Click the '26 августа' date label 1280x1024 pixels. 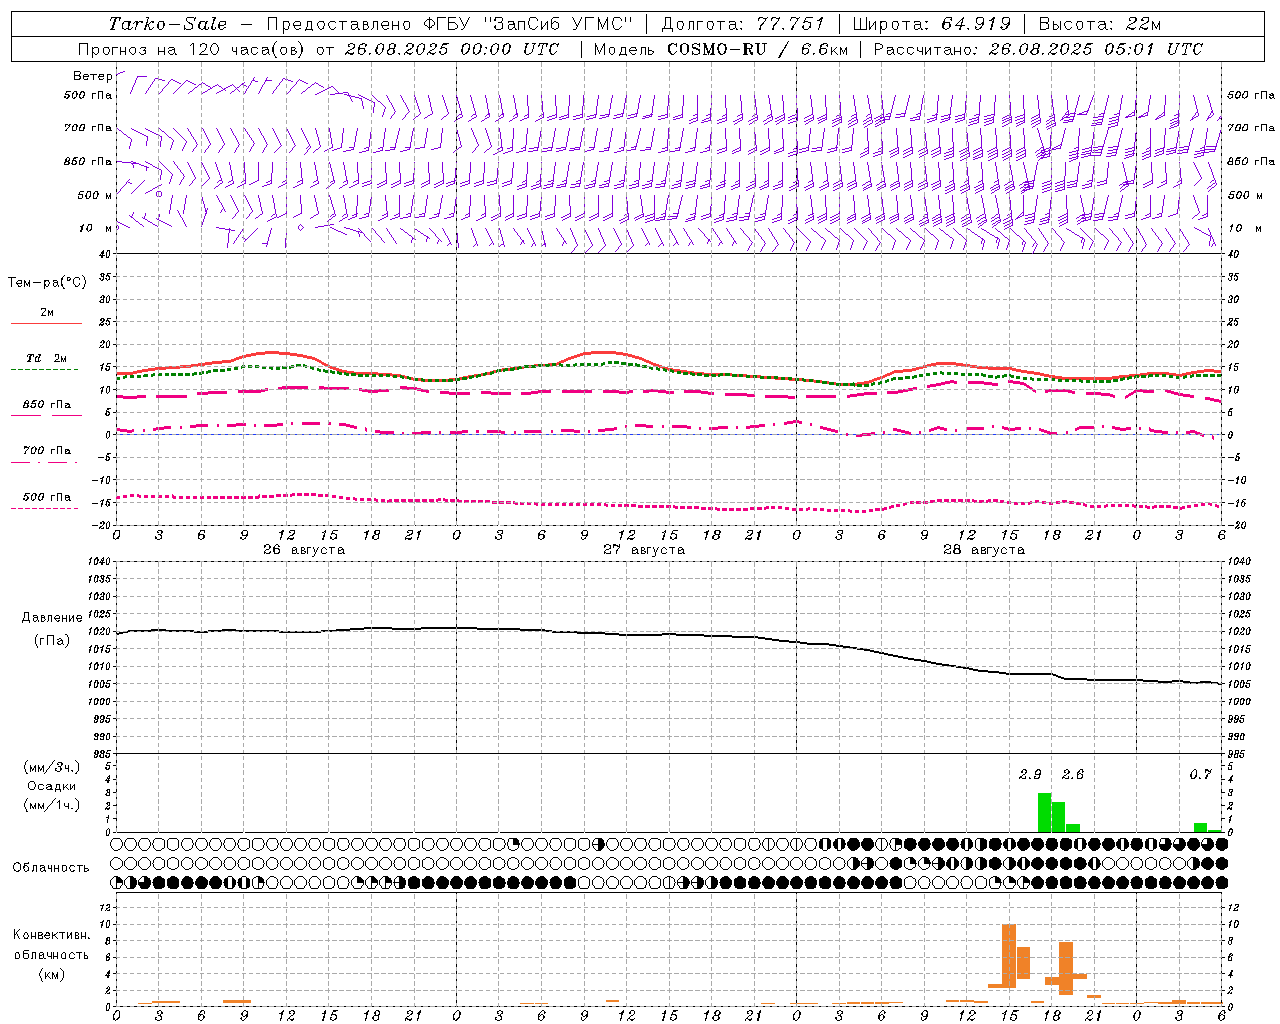pos(304,550)
